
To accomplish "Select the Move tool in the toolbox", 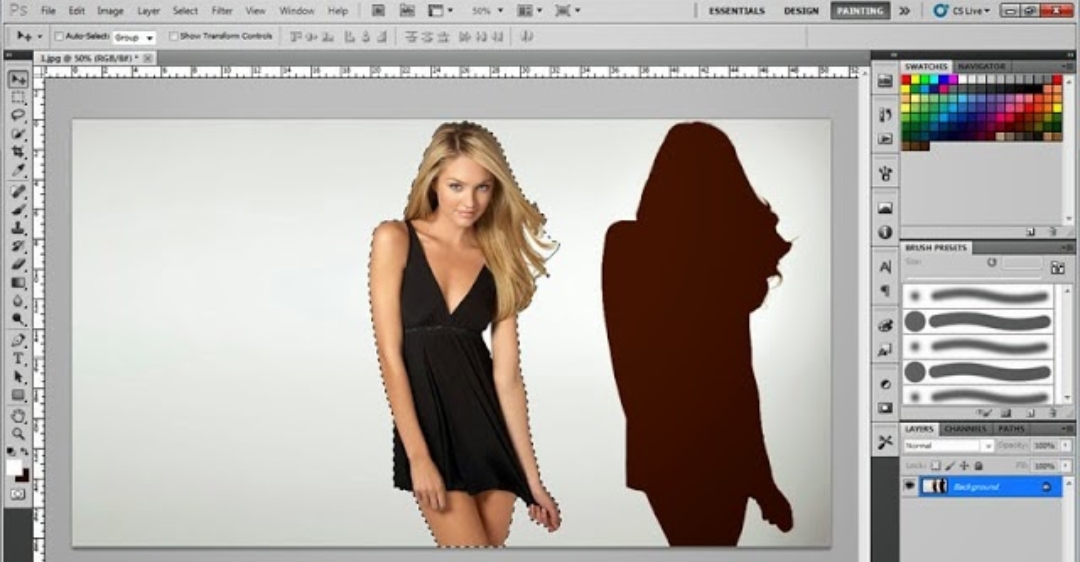I will click(x=18, y=79).
